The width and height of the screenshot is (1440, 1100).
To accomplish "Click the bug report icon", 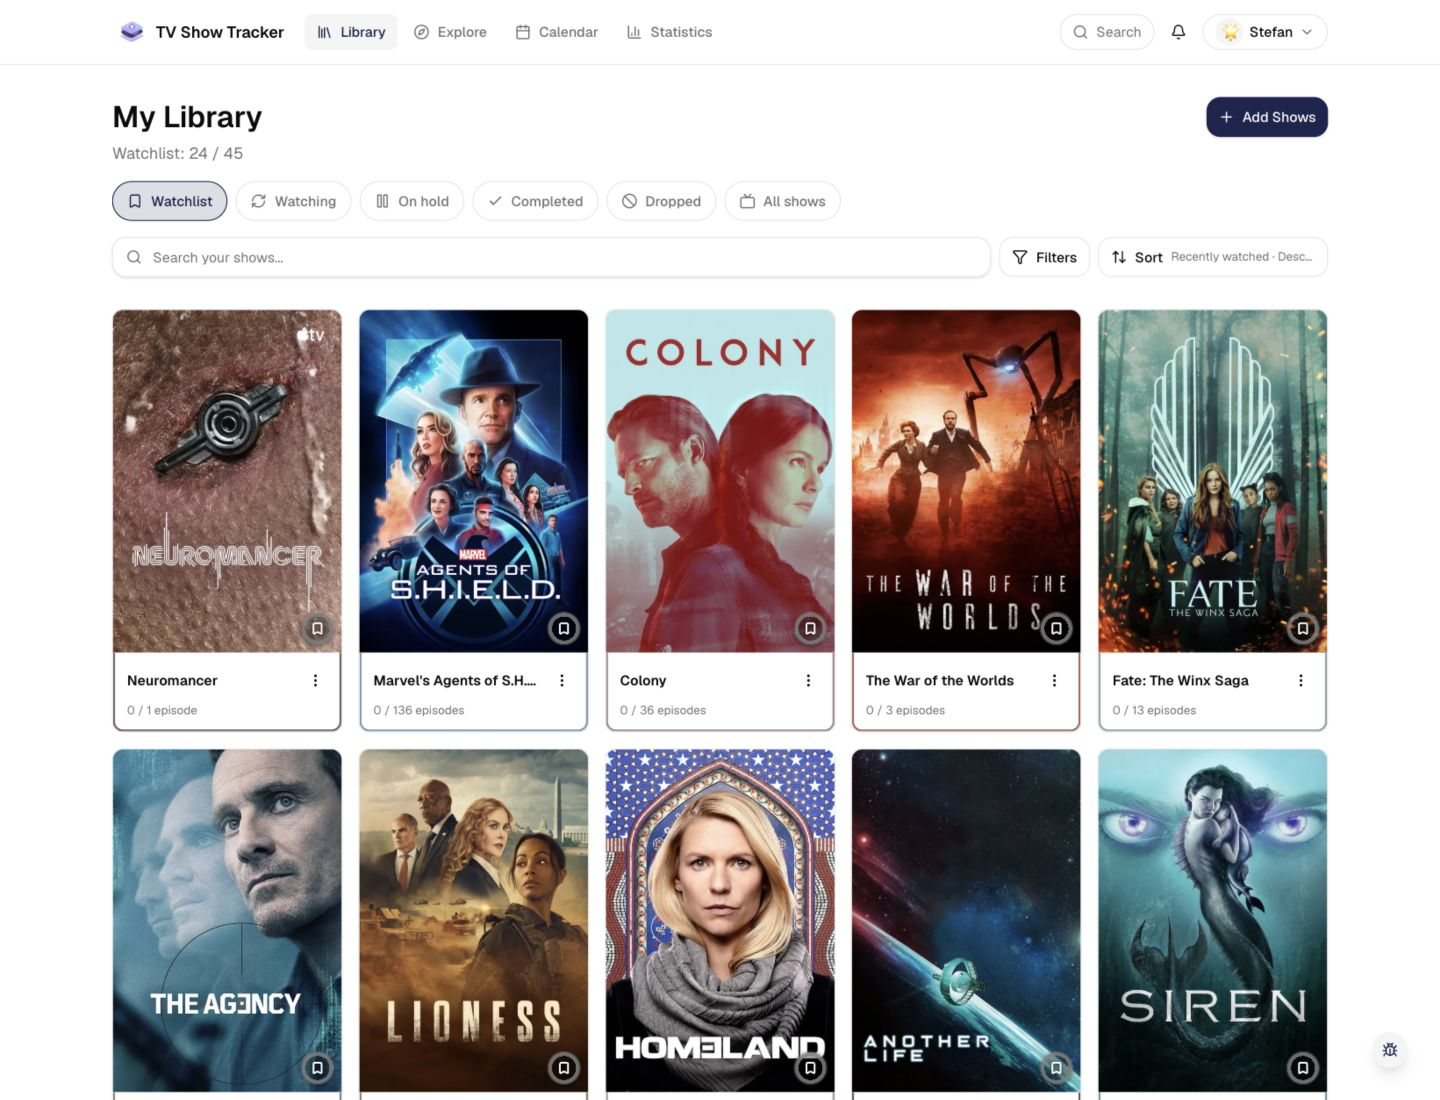I will point(1389,1050).
